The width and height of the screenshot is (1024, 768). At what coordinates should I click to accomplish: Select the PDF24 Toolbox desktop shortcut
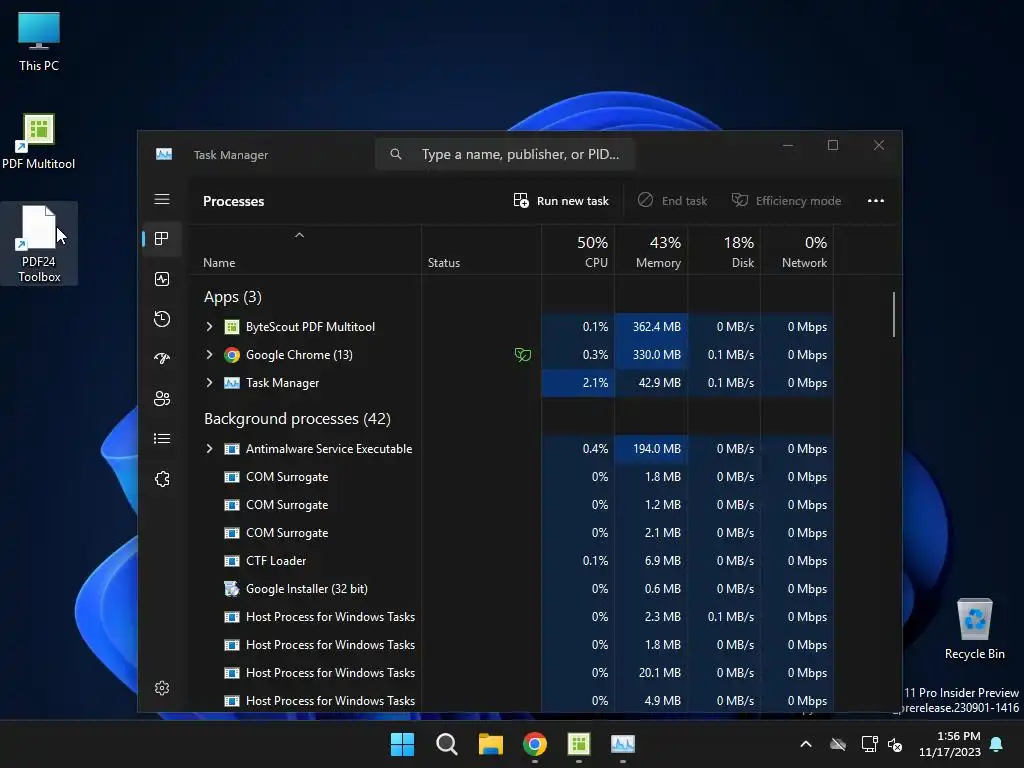39,244
